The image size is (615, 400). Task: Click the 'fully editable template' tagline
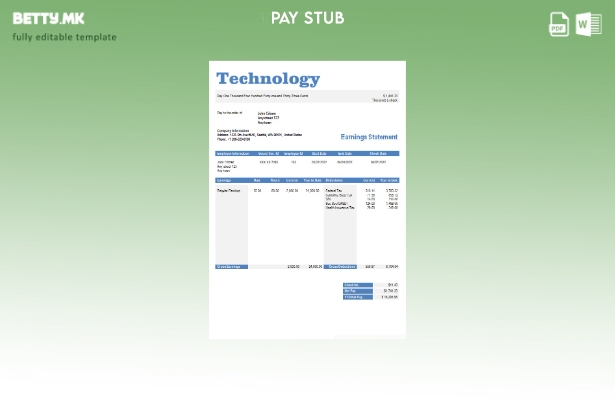click(64, 37)
